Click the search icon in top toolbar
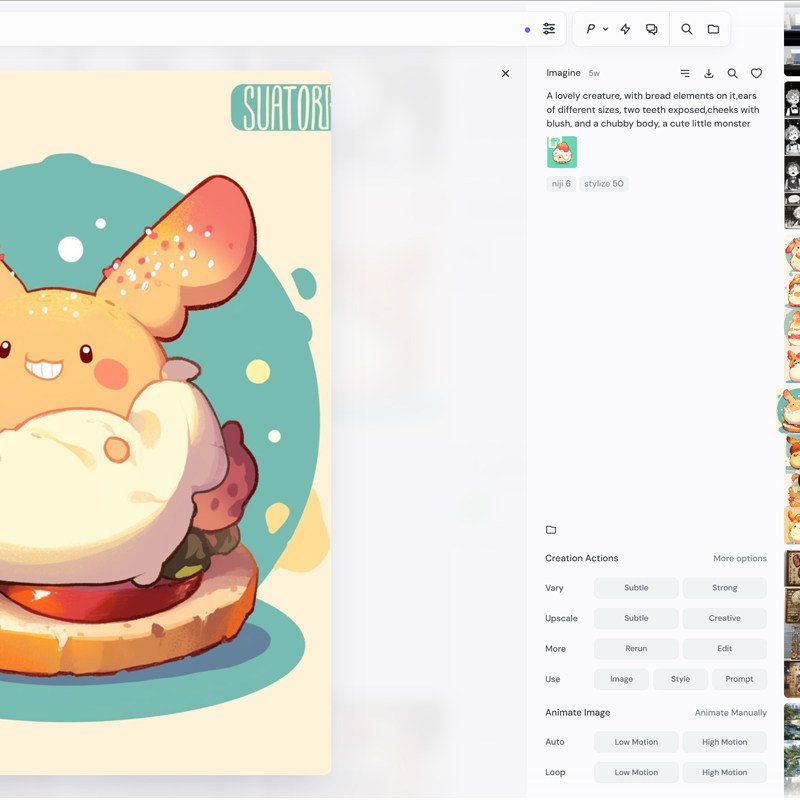 coord(687,29)
